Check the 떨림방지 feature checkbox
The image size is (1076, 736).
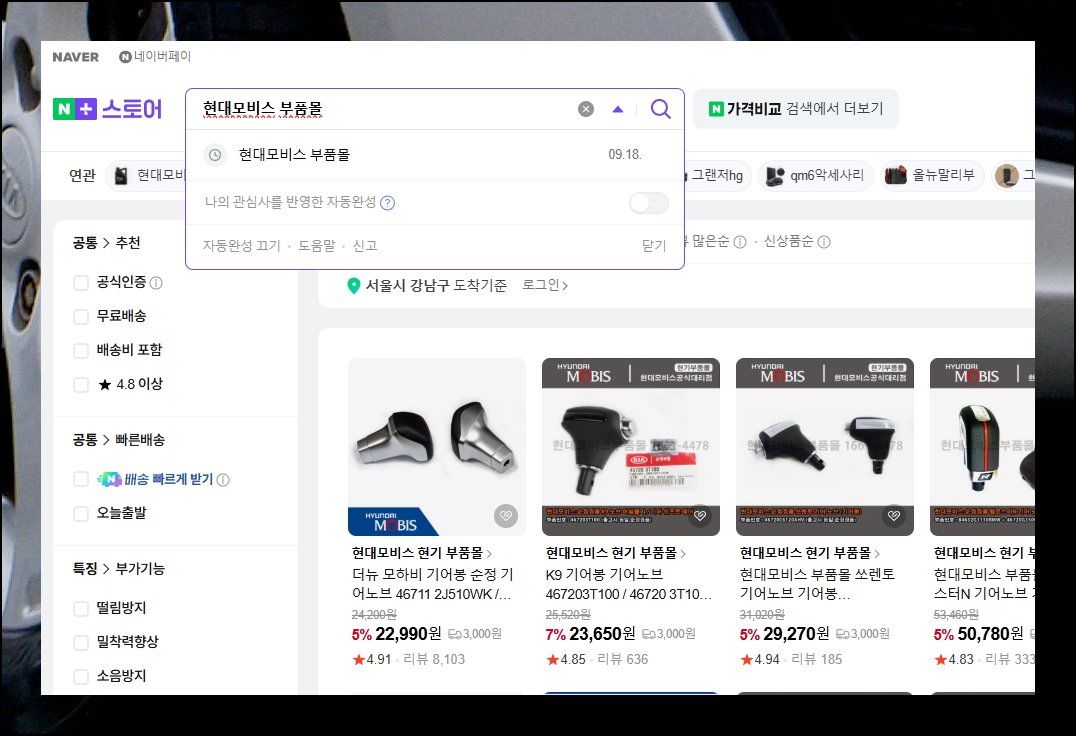click(x=81, y=608)
